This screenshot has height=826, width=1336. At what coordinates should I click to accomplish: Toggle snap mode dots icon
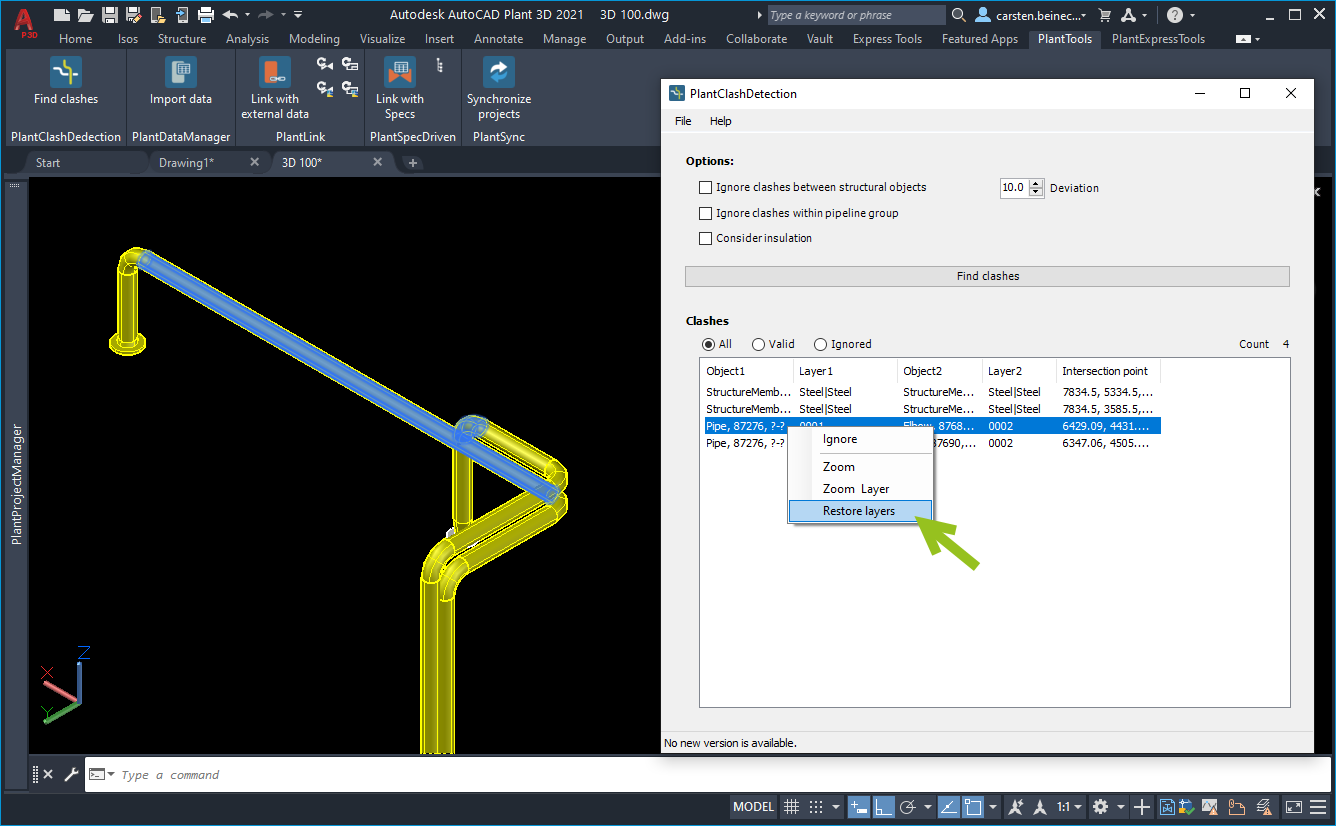pyautogui.click(x=816, y=807)
